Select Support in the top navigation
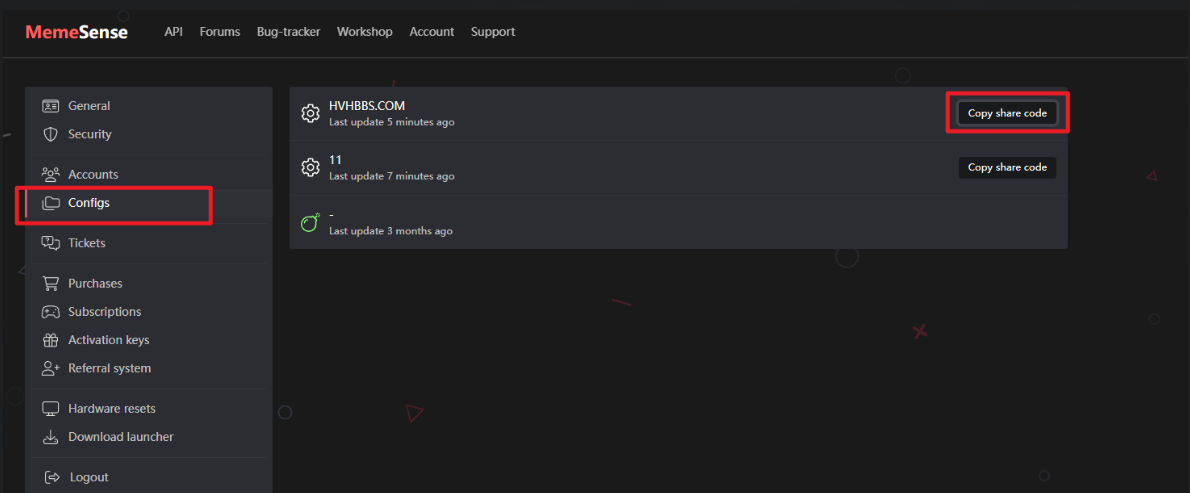Viewport: 1190px width, 493px height. pyautogui.click(x=492, y=32)
